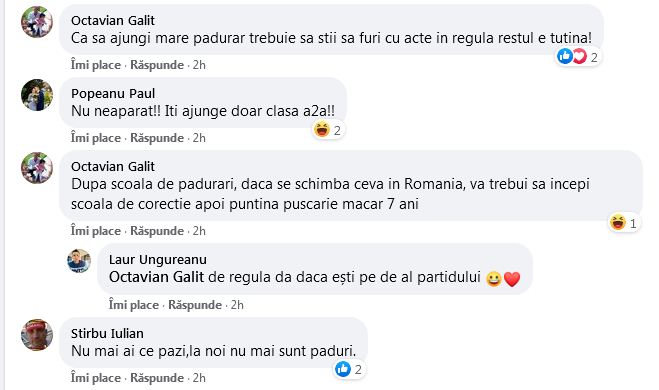
Task: Reply to Stirbu Iulian's comment via Răspunde
Action: click(157, 378)
